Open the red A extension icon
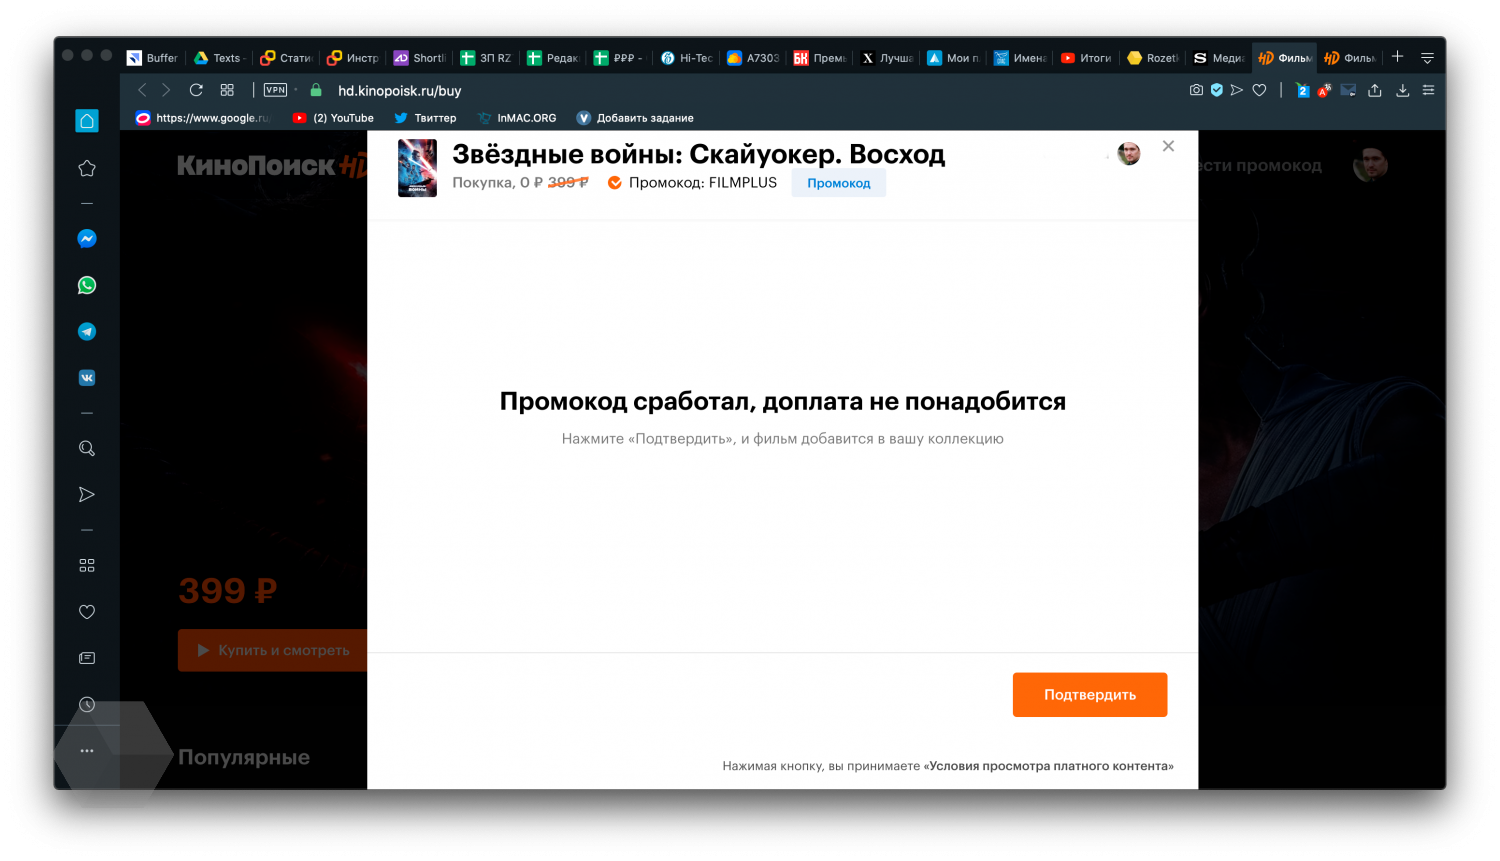Viewport: 1500px width, 861px height. click(x=1324, y=90)
